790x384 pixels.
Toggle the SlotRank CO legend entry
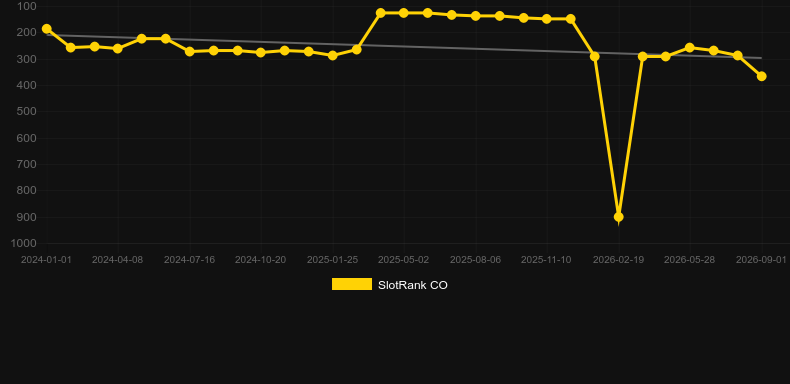click(389, 285)
